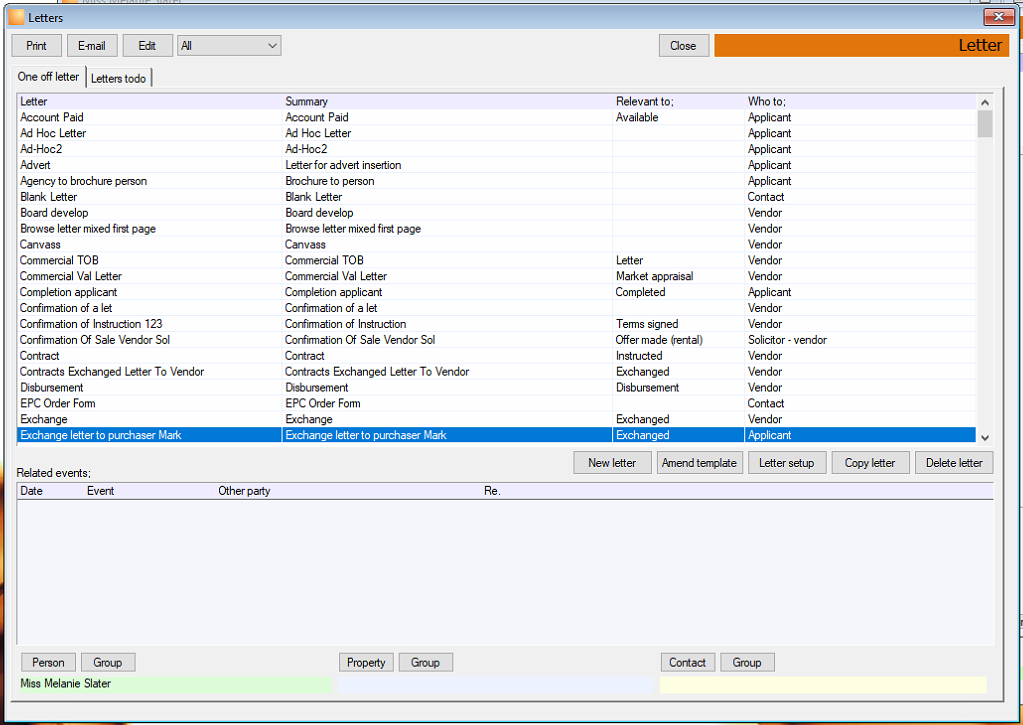Click the Print button
Image resolution: width=1023 pixels, height=725 pixels.
pos(37,46)
